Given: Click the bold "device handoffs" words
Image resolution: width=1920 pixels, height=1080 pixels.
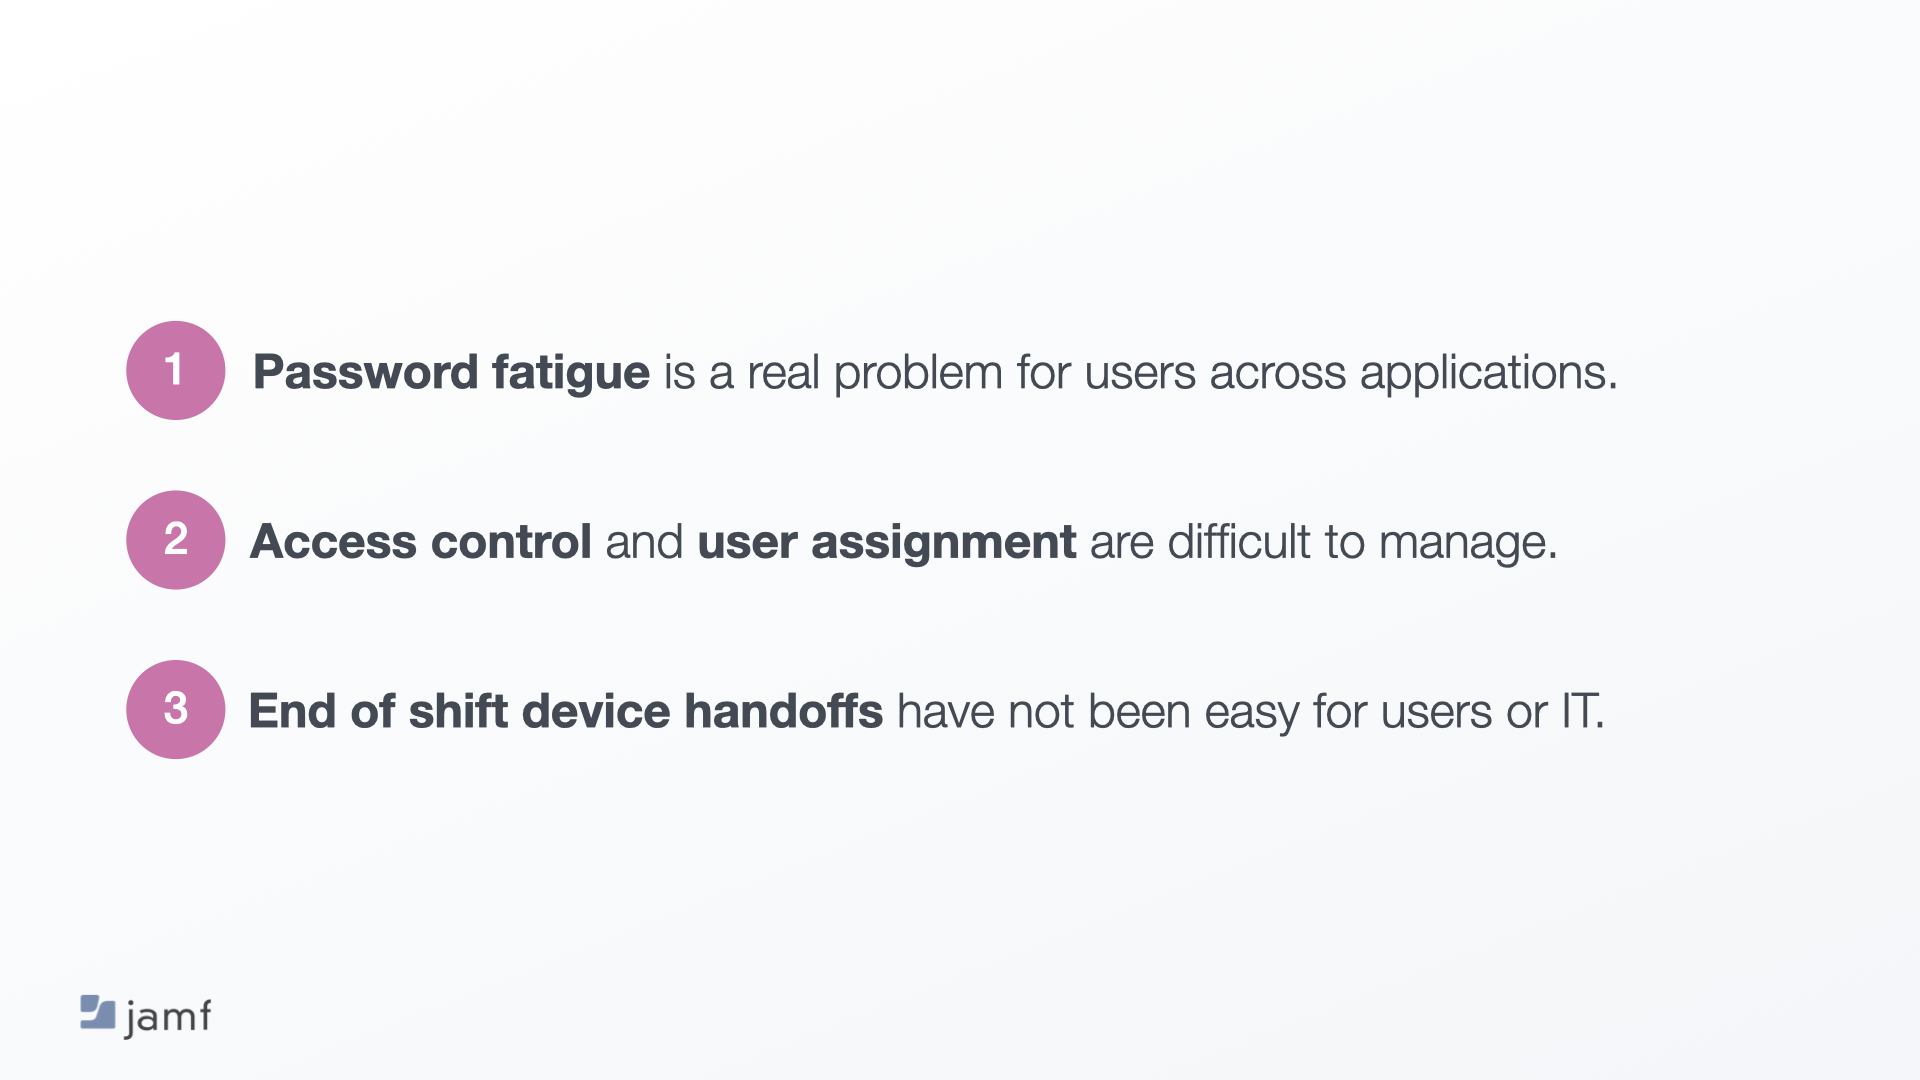Looking at the screenshot, I should click(702, 711).
